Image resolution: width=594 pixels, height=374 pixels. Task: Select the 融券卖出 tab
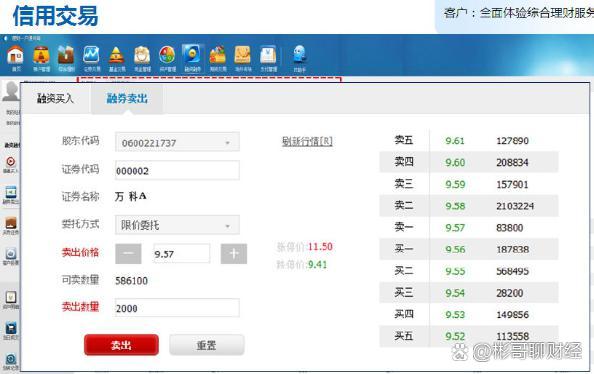click(127, 99)
